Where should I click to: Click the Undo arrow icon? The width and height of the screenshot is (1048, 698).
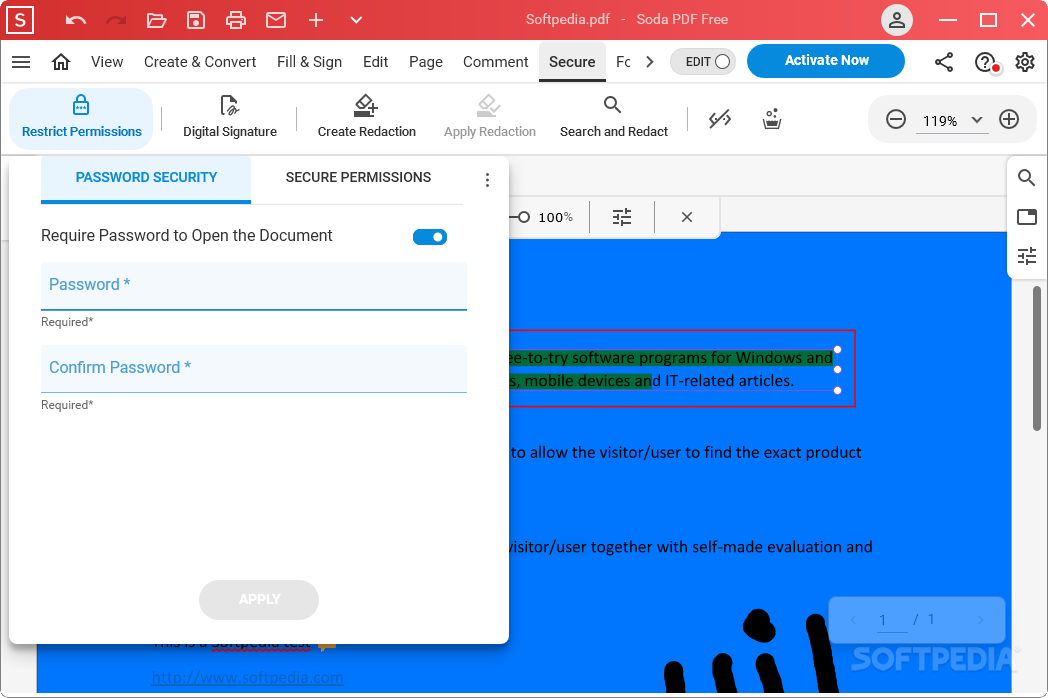coord(76,20)
